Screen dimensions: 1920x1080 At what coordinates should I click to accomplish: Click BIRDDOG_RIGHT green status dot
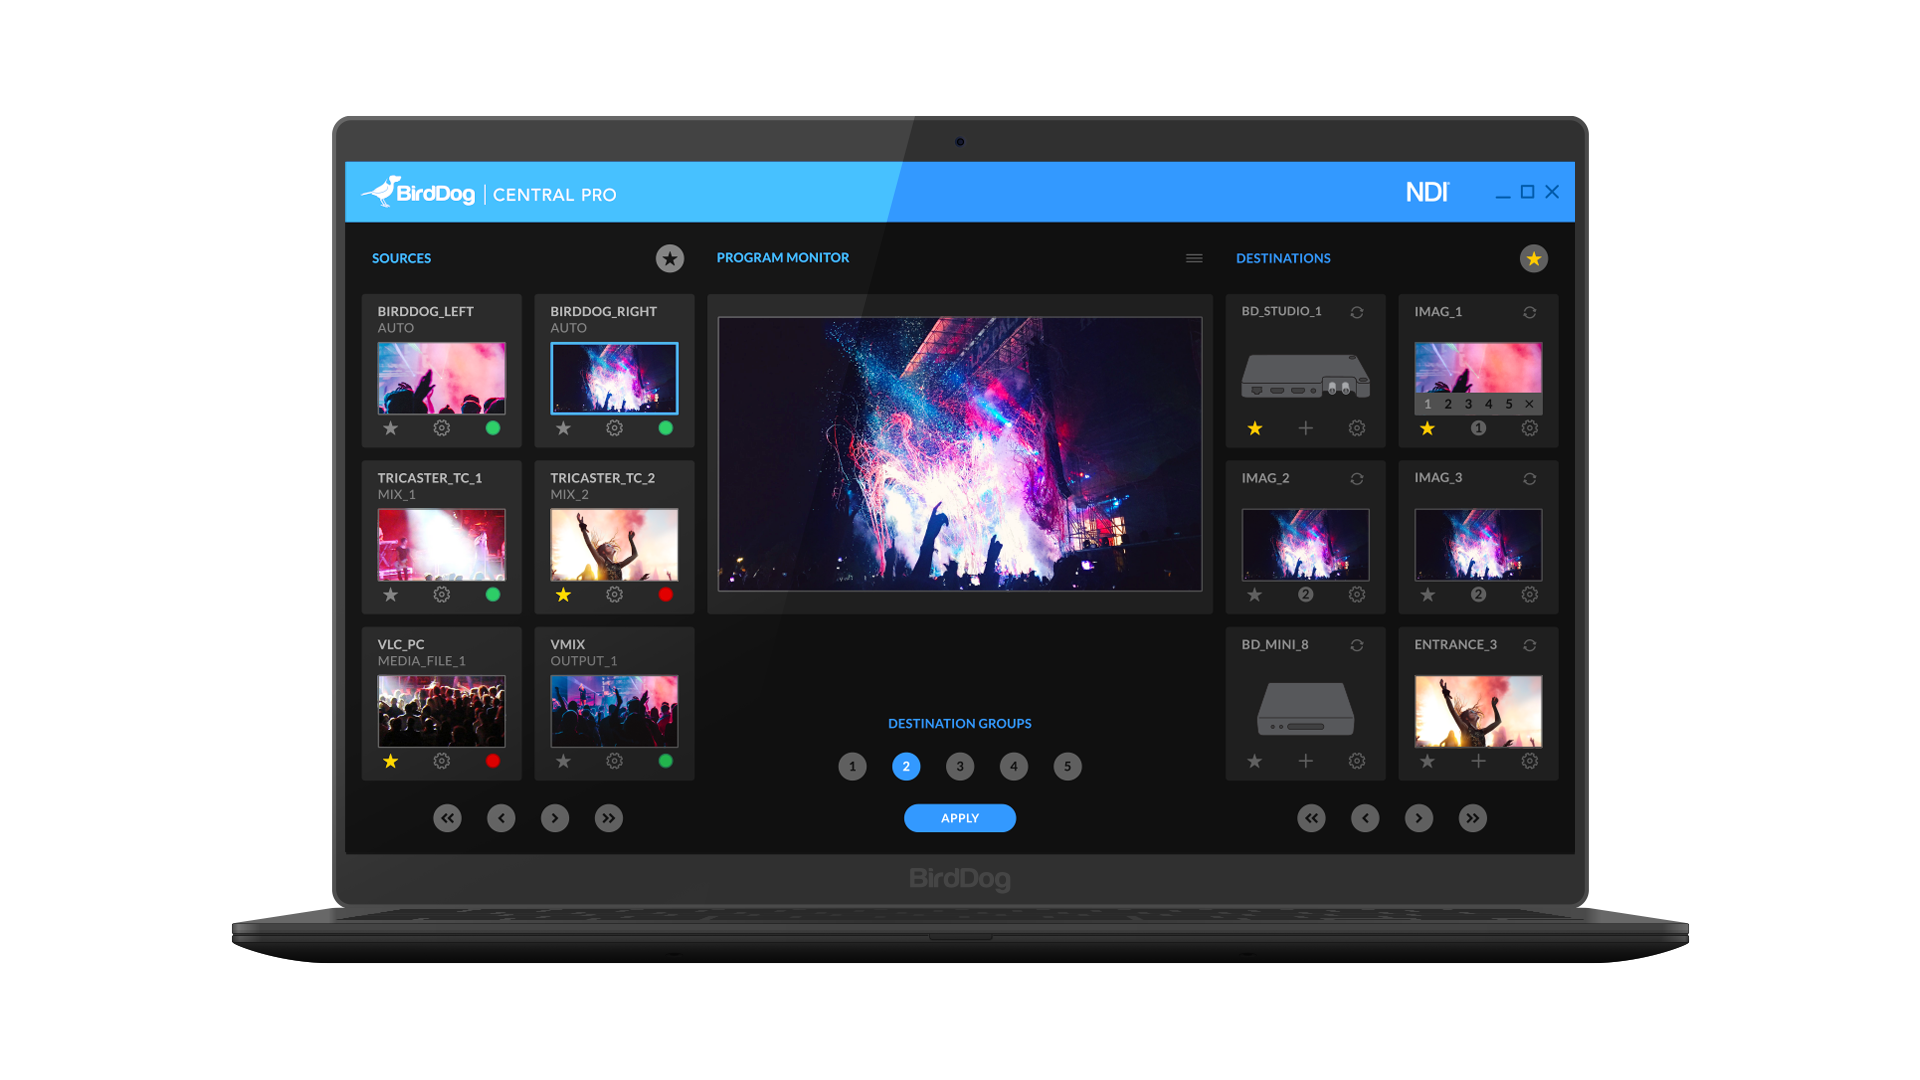click(666, 428)
